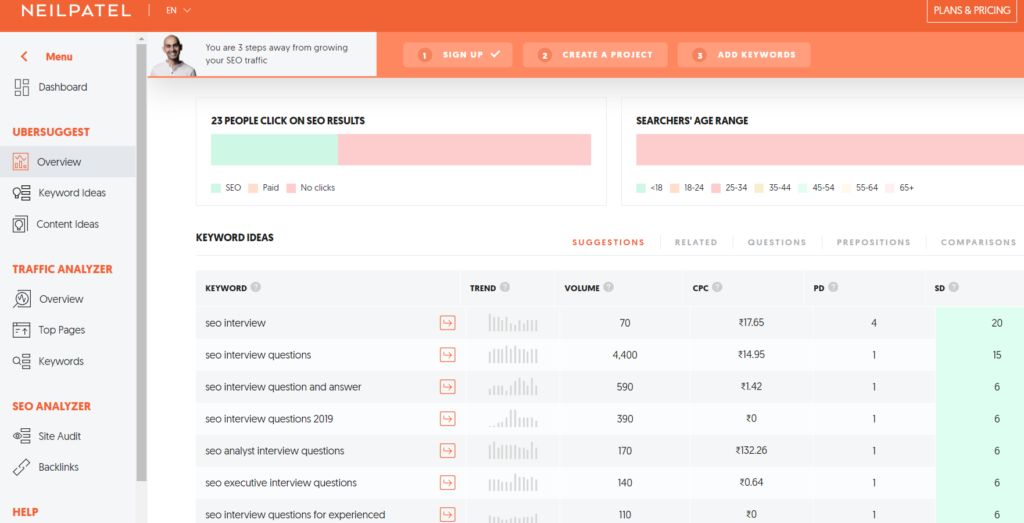Click the UBERSUGGEST section heading
This screenshot has height=523, width=1024.
[51, 132]
